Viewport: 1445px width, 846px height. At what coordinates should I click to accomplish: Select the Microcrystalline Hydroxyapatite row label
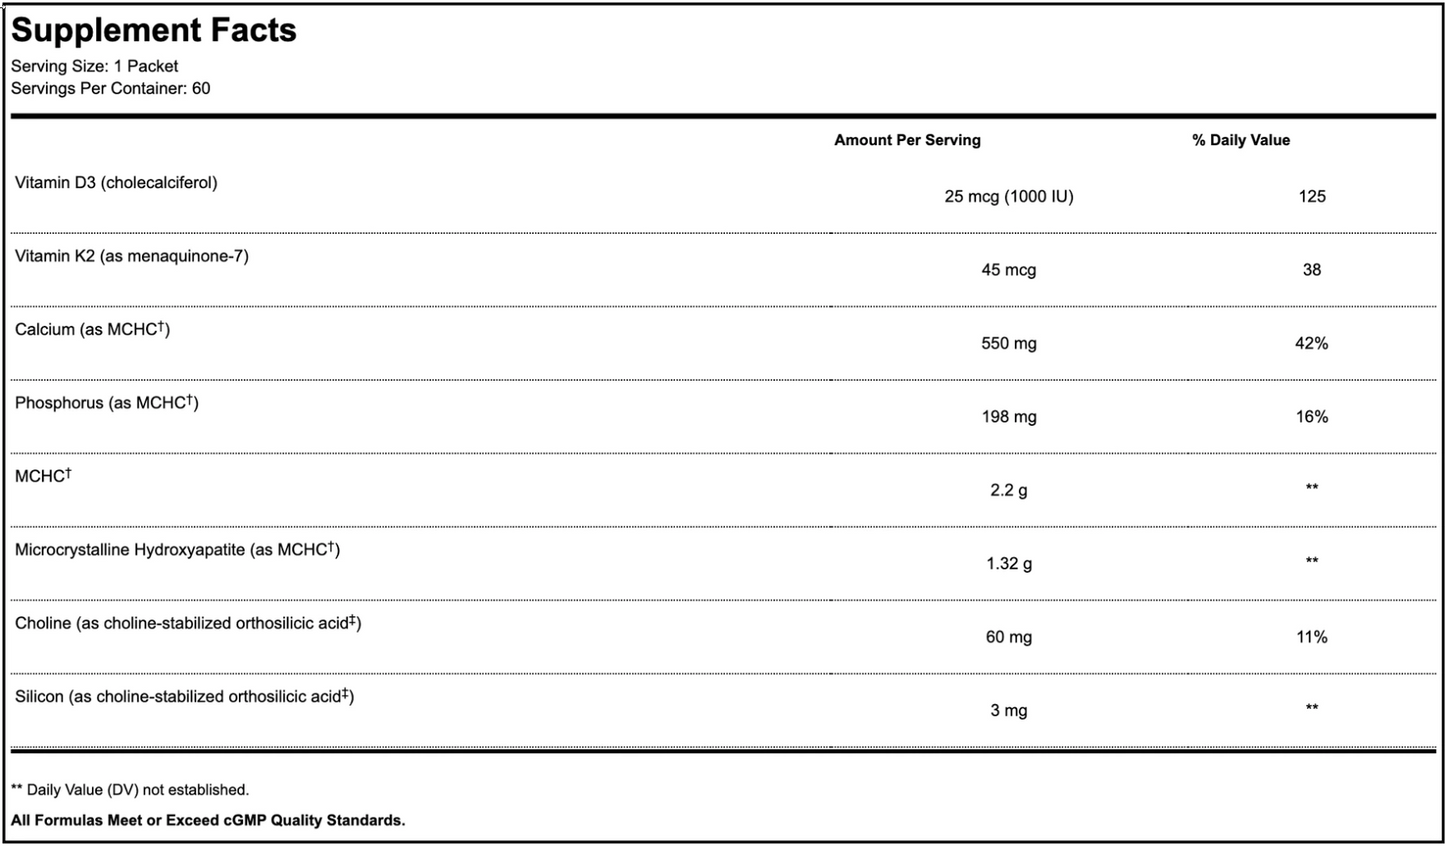[x=177, y=550]
